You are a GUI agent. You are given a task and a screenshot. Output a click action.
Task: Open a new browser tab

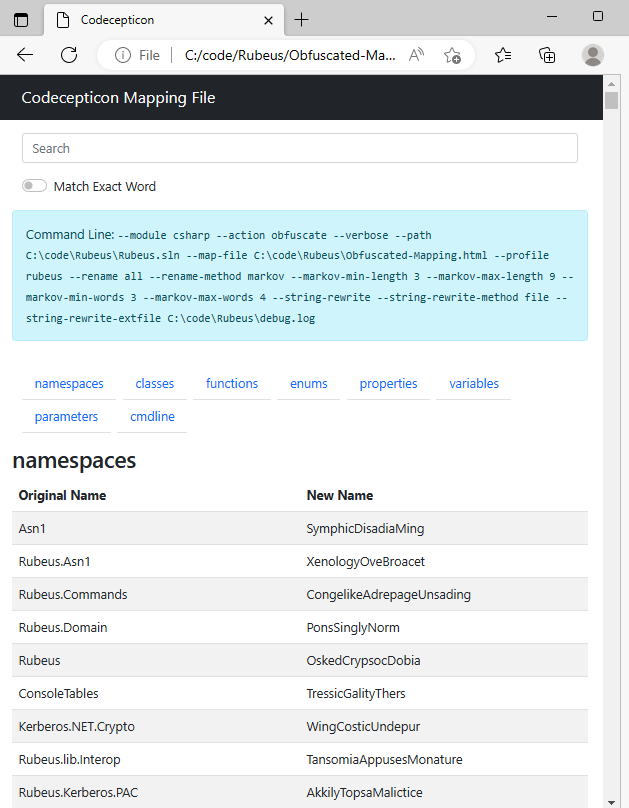[x=301, y=20]
